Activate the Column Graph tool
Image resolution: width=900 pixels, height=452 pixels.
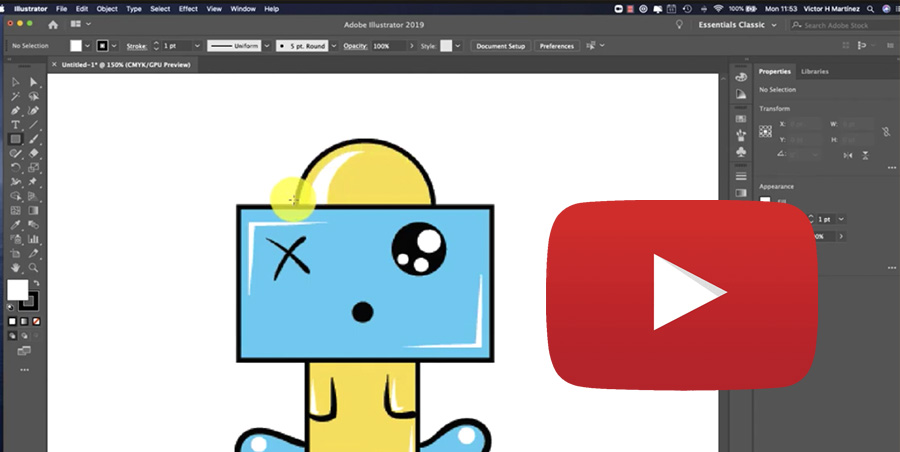coord(33,239)
